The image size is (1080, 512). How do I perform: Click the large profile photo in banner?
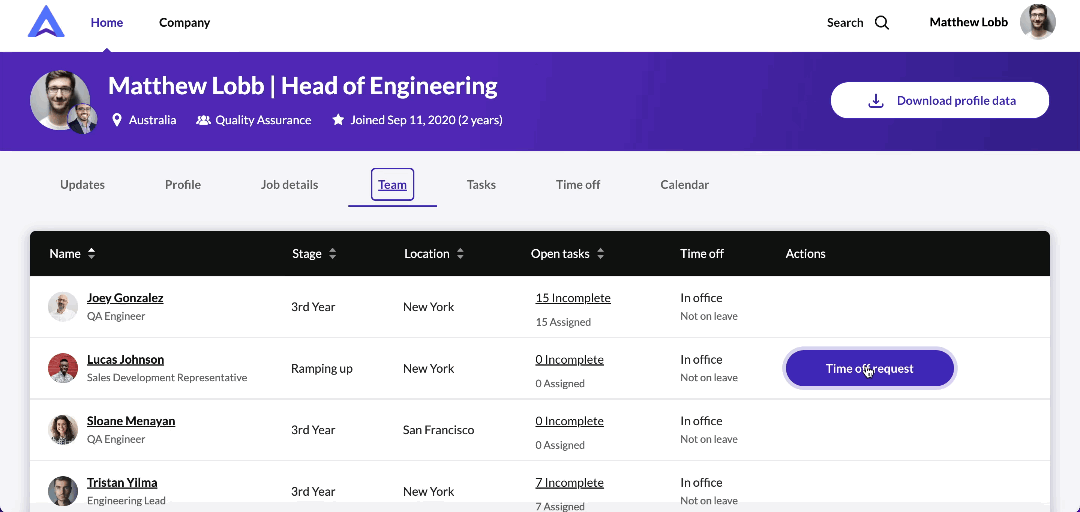(55, 100)
